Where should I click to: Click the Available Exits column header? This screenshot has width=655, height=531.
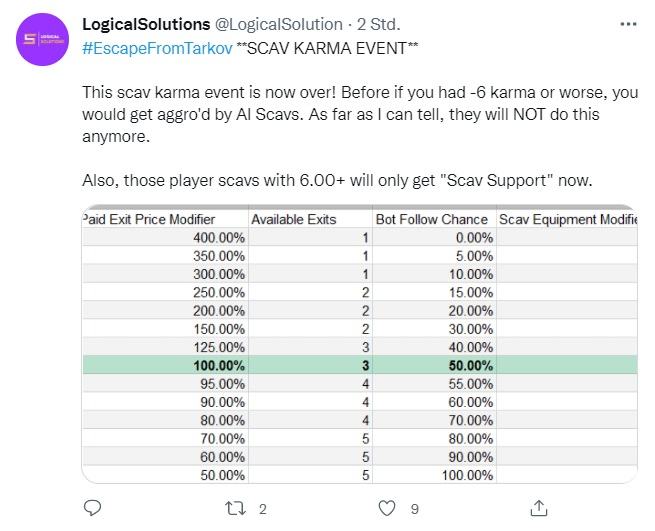click(293, 219)
